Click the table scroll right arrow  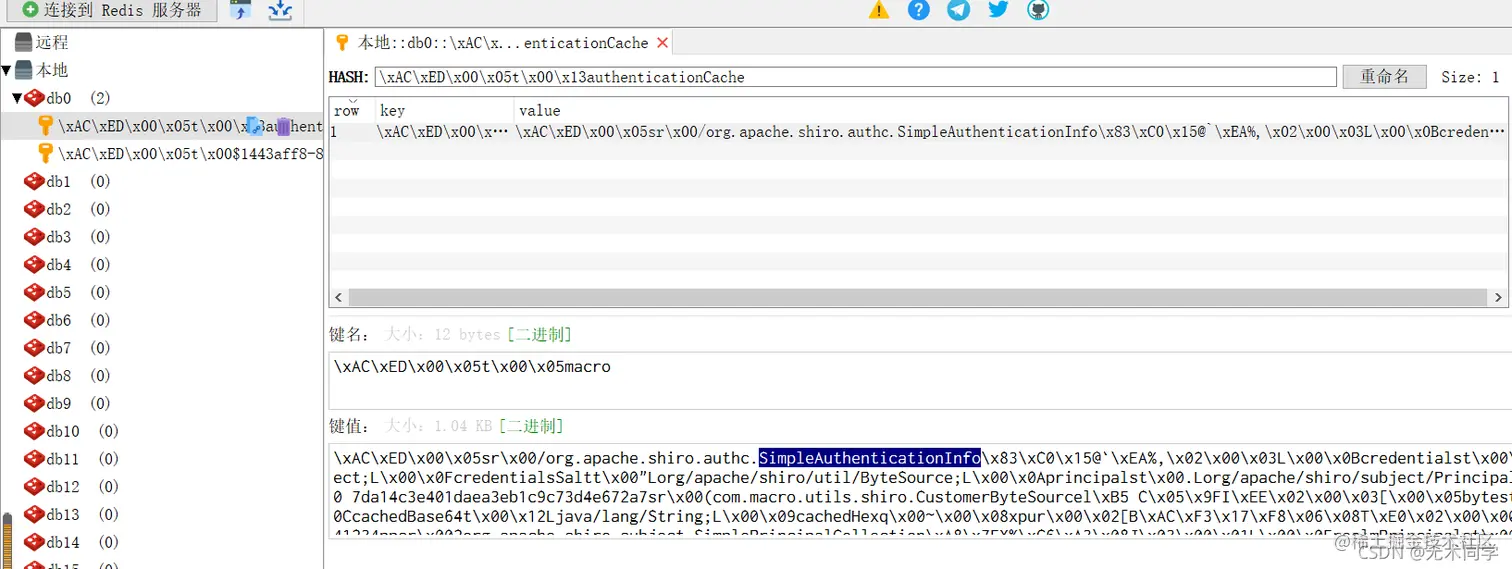[1498, 298]
